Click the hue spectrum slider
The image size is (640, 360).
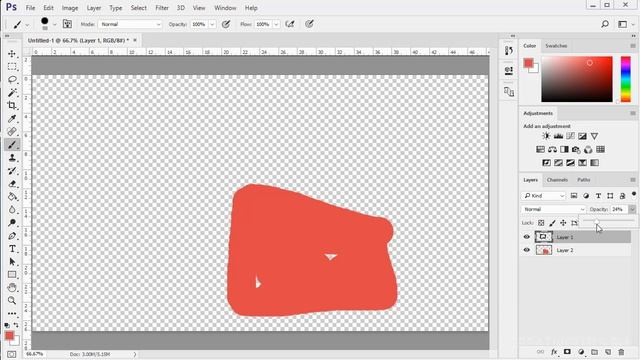pos(626,79)
